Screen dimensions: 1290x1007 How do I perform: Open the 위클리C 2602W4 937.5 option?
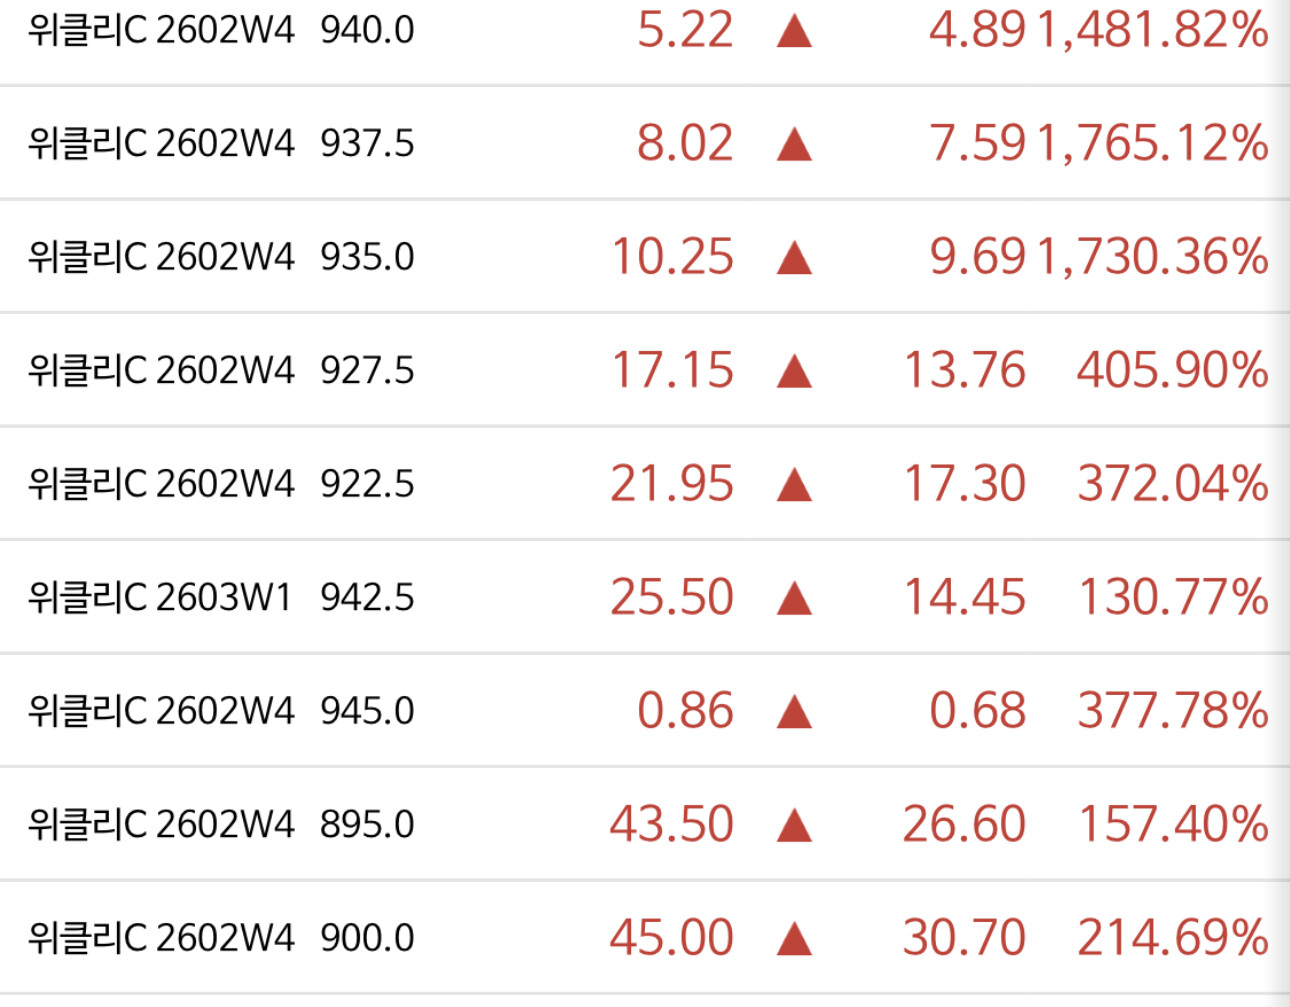220,143
